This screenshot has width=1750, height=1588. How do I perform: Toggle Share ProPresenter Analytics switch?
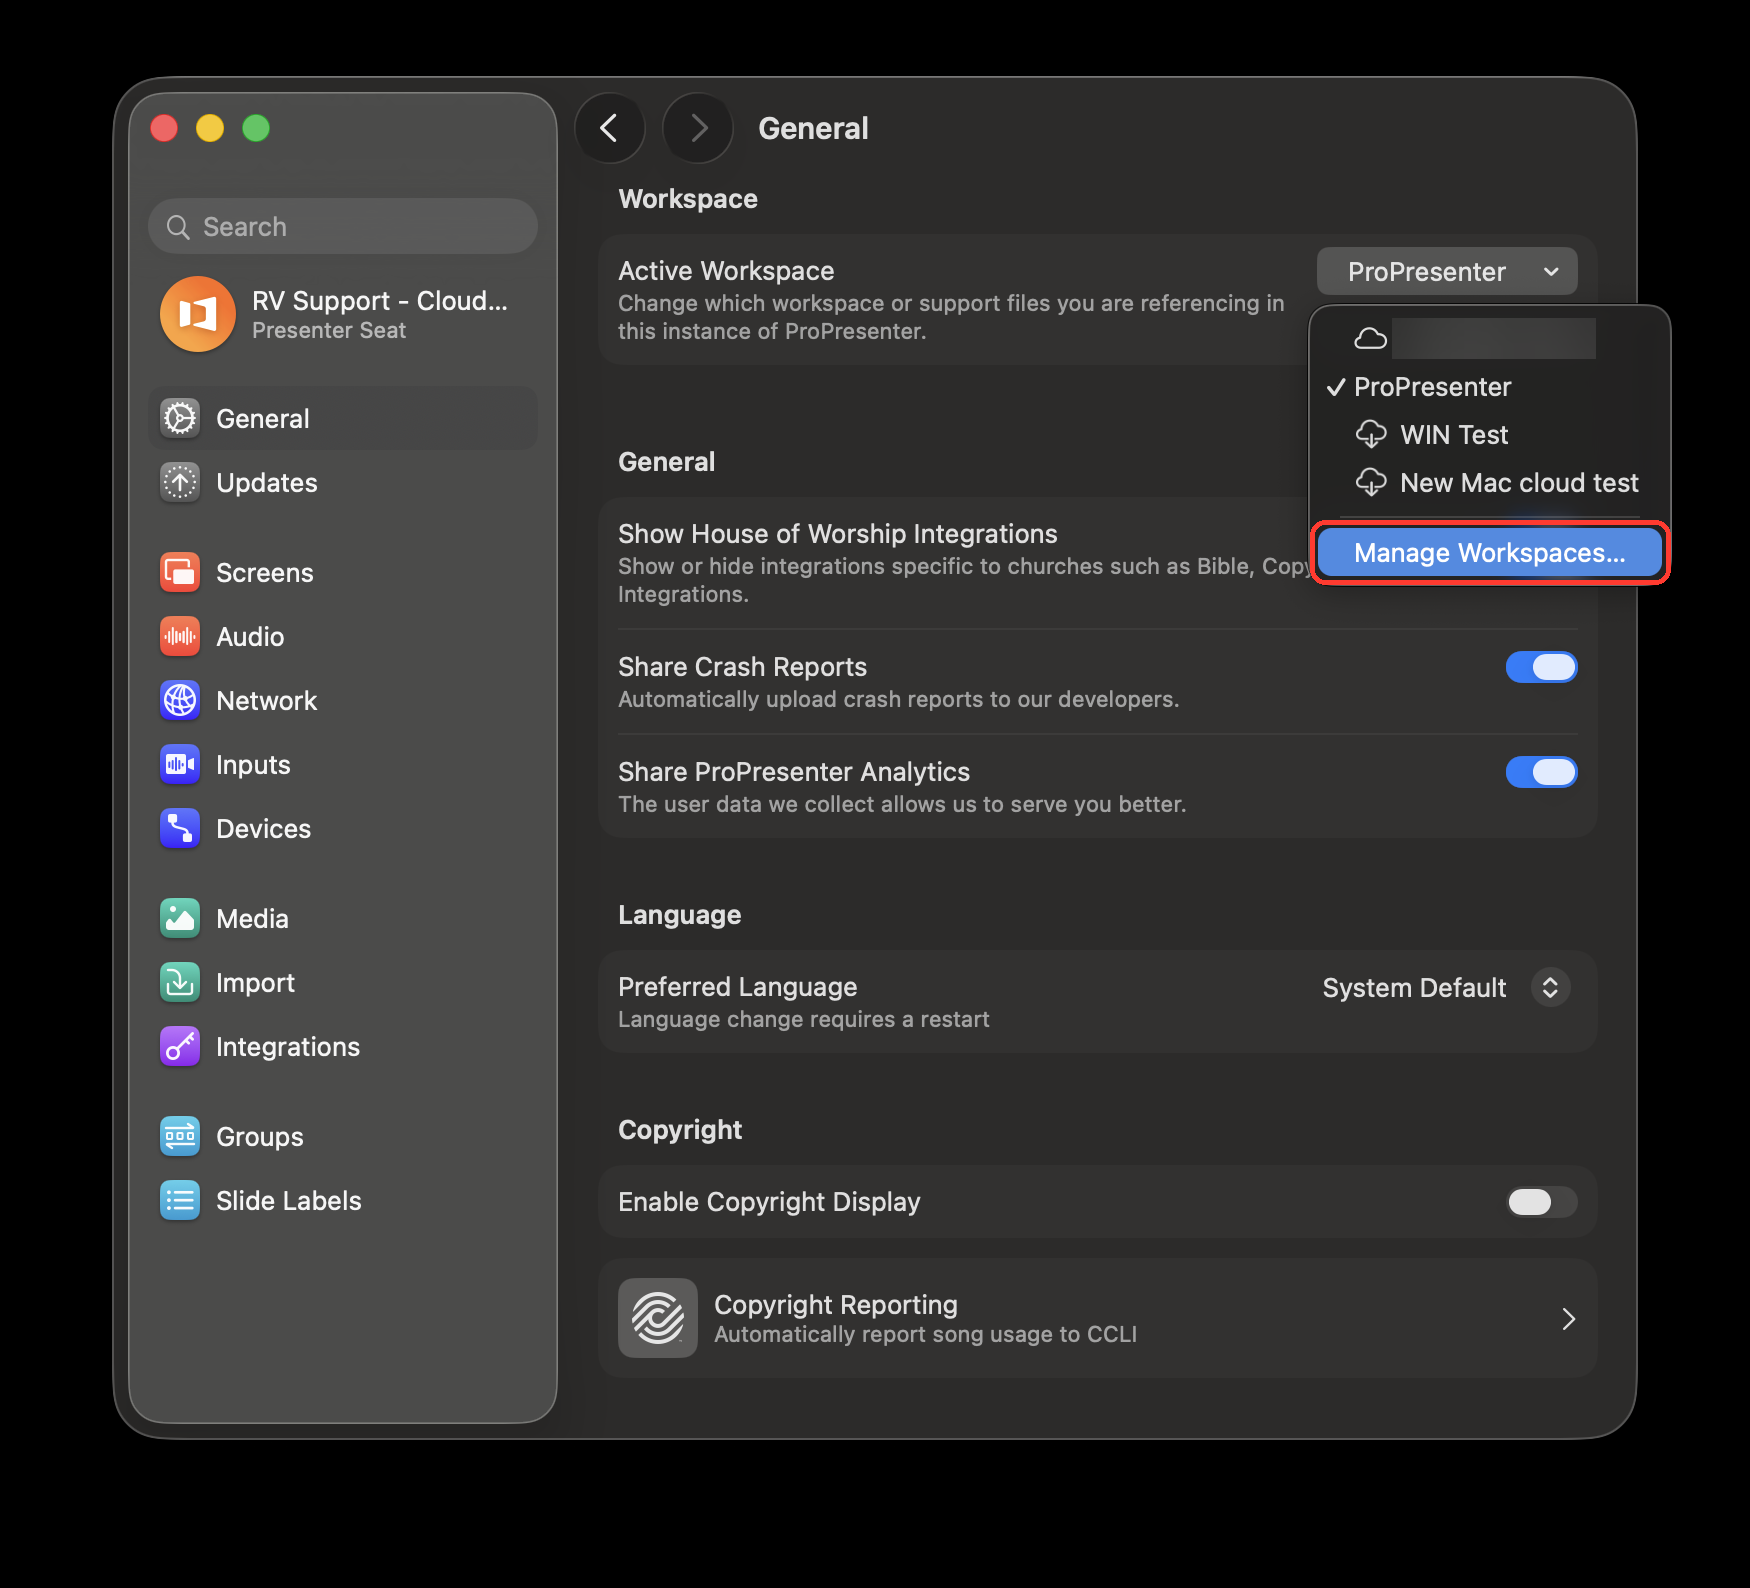click(1541, 772)
